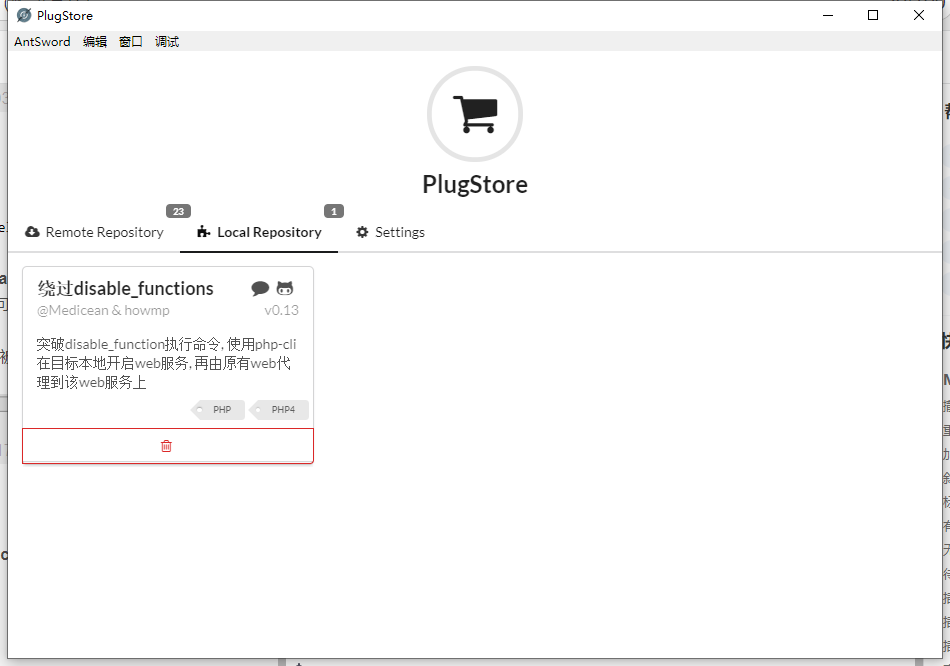Click the PHP tag on the plugin card

click(x=220, y=409)
